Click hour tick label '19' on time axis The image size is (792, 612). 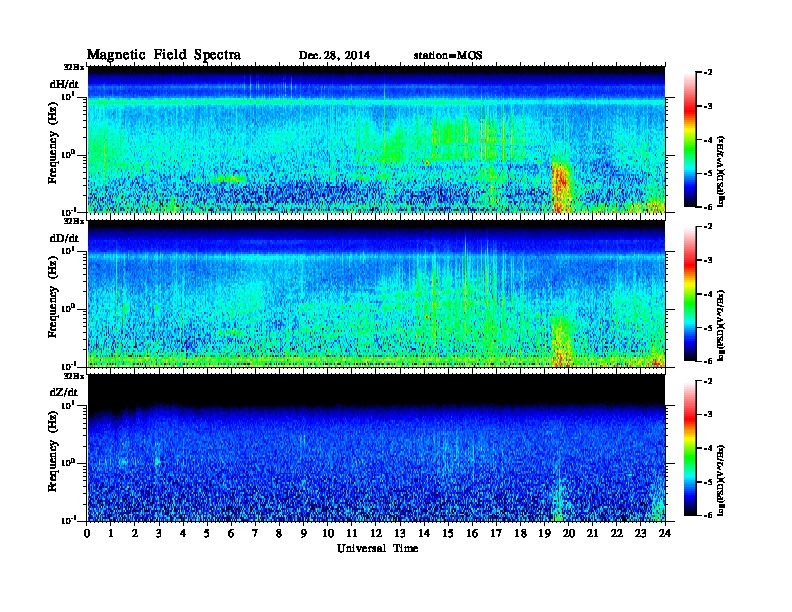pyautogui.click(x=544, y=533)
